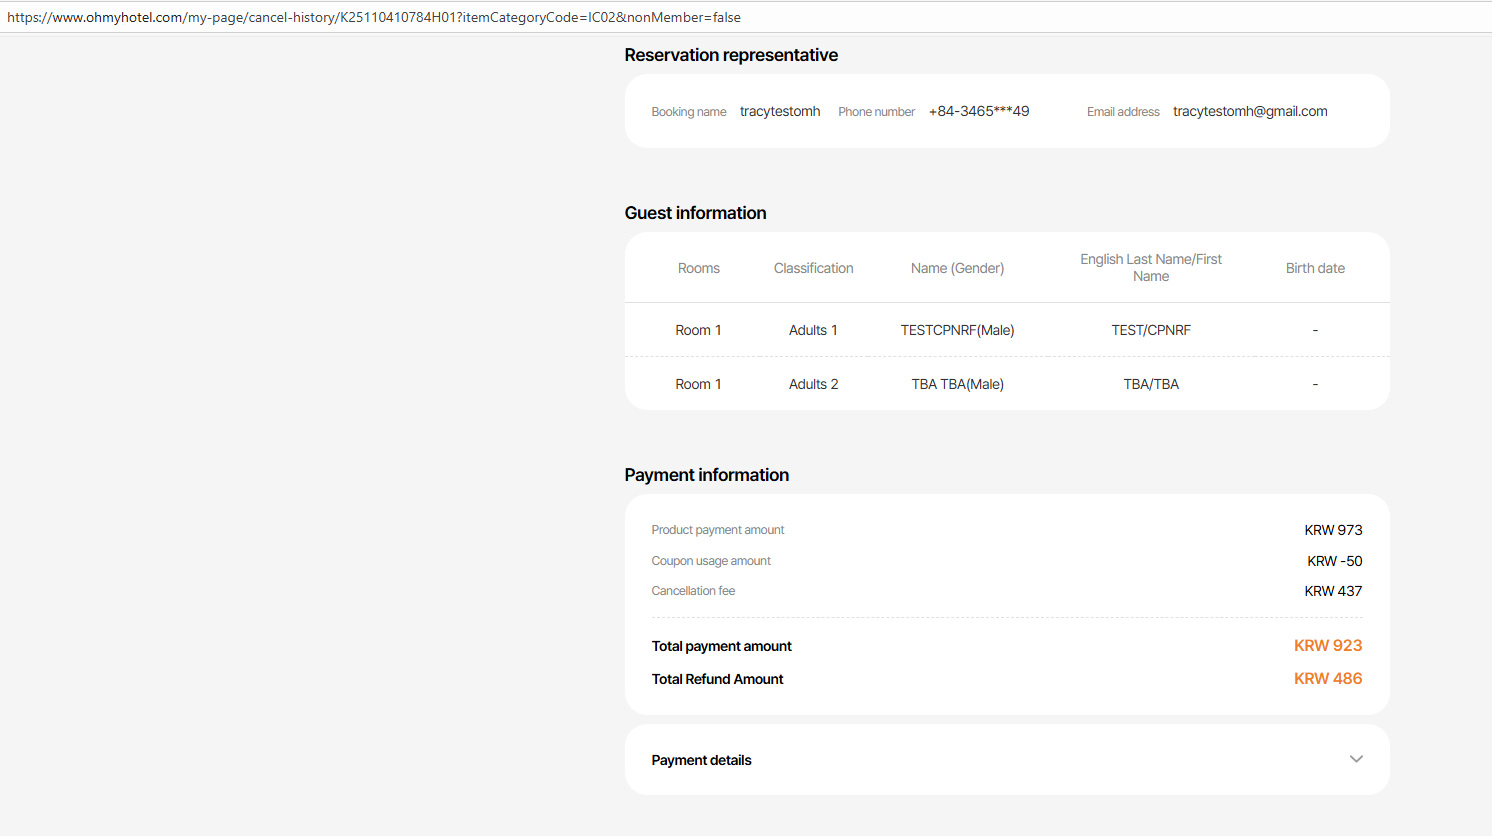Click the browser URL address field
Viewport: 1492px width, 836px height.
pos(374,17)
